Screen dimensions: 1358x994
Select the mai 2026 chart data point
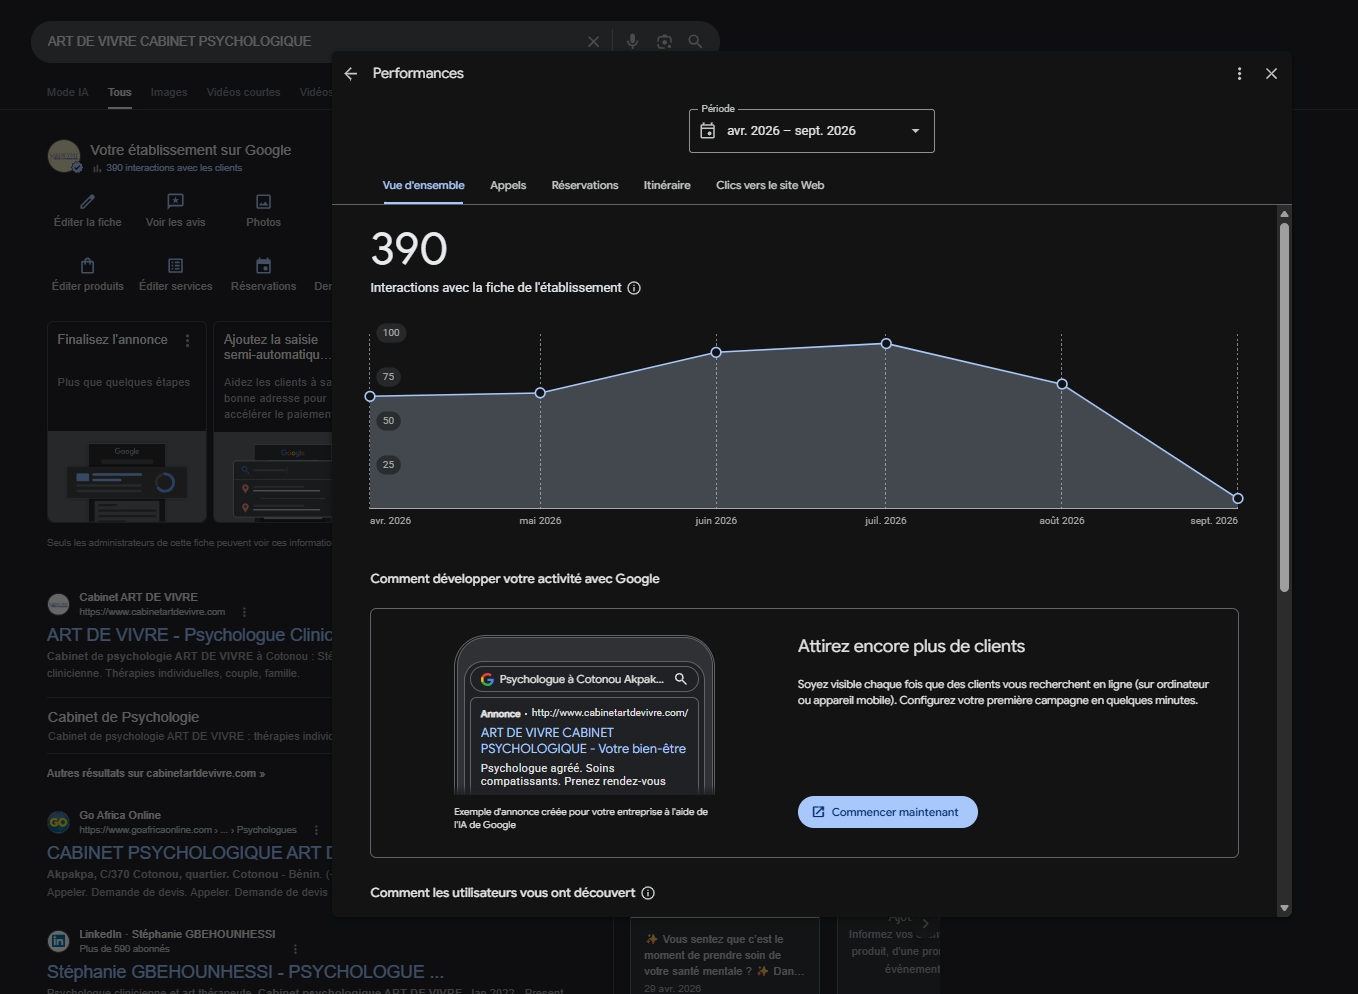[x=540, y=393]
